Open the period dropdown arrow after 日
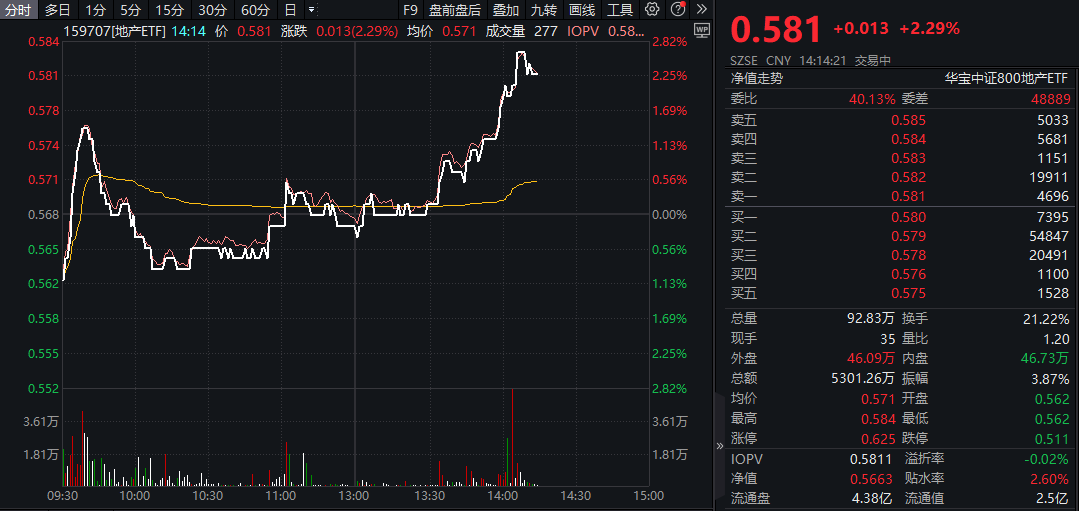 (312, 10)
